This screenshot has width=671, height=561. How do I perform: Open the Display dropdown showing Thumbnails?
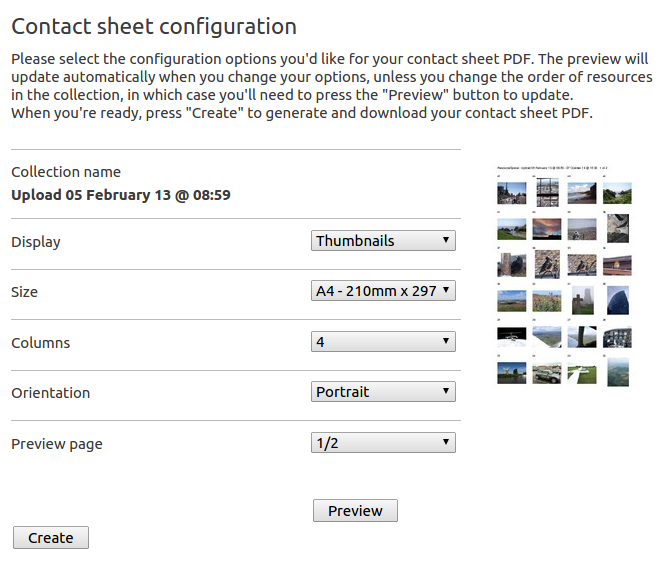click(383, 240)
